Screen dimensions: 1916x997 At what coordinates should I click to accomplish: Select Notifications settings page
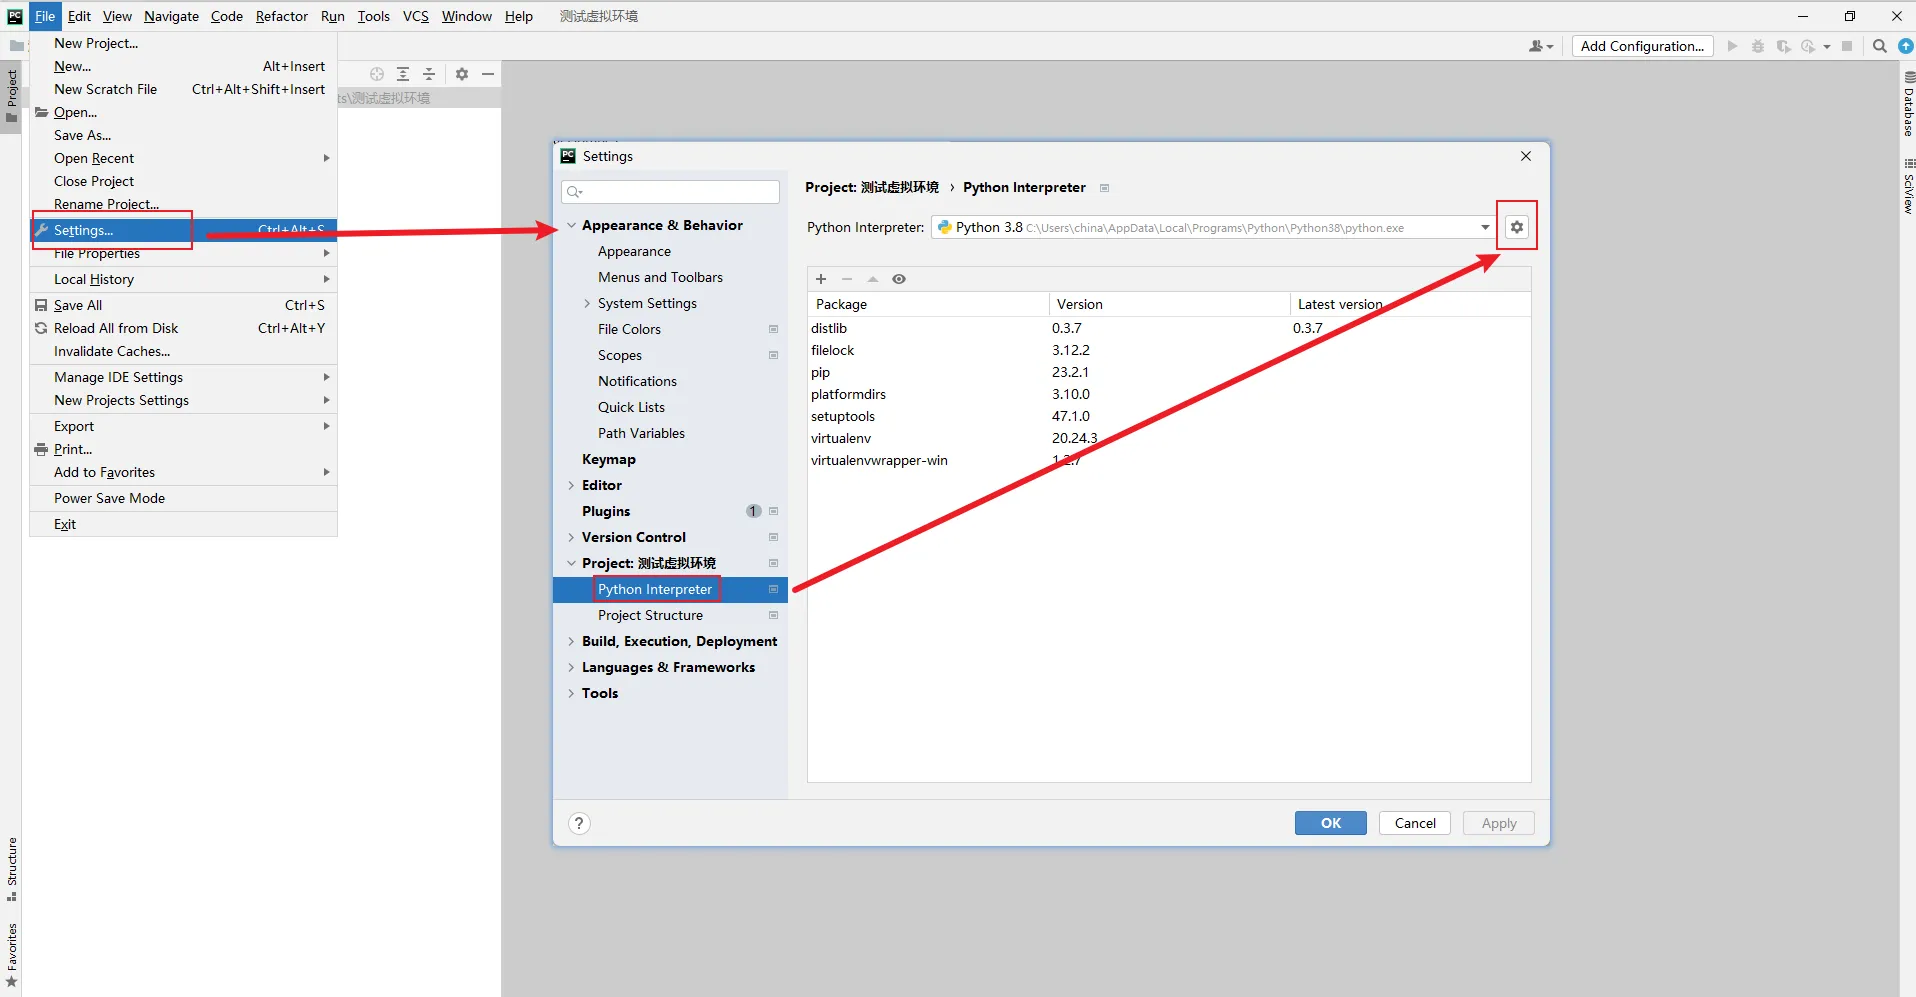click(x=637, y=381)
